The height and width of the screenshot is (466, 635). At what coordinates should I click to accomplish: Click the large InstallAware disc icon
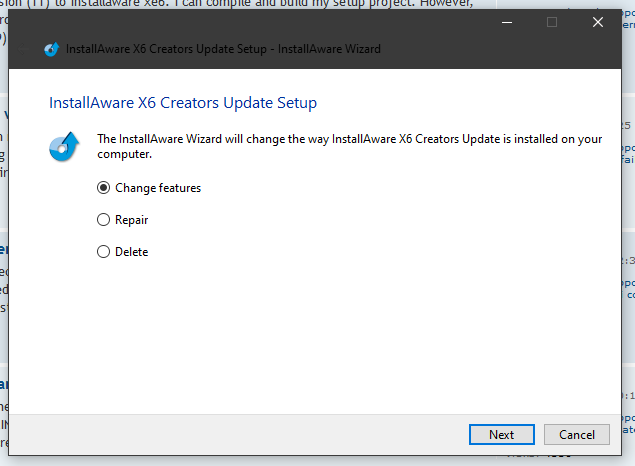[64, 147]
